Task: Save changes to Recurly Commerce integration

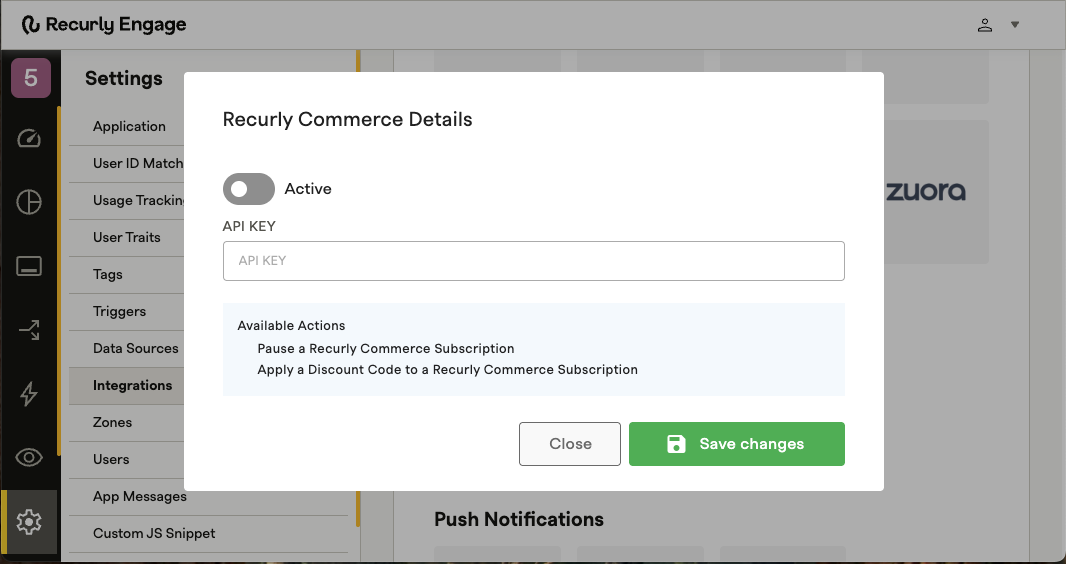Action: (736, 444)
